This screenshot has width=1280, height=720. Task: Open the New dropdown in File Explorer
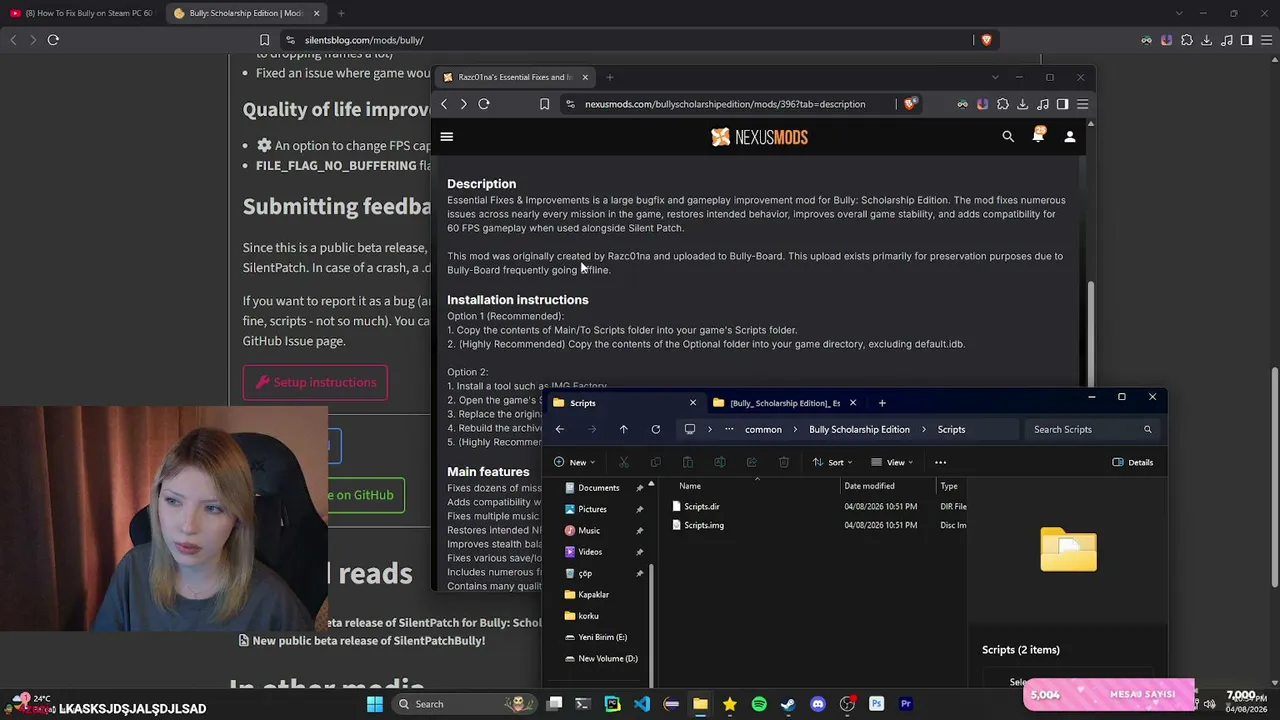pos(574,462)
